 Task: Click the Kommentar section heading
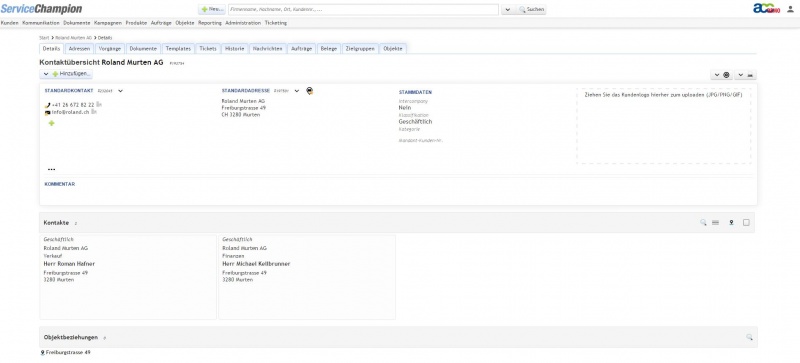pos(60,184)
